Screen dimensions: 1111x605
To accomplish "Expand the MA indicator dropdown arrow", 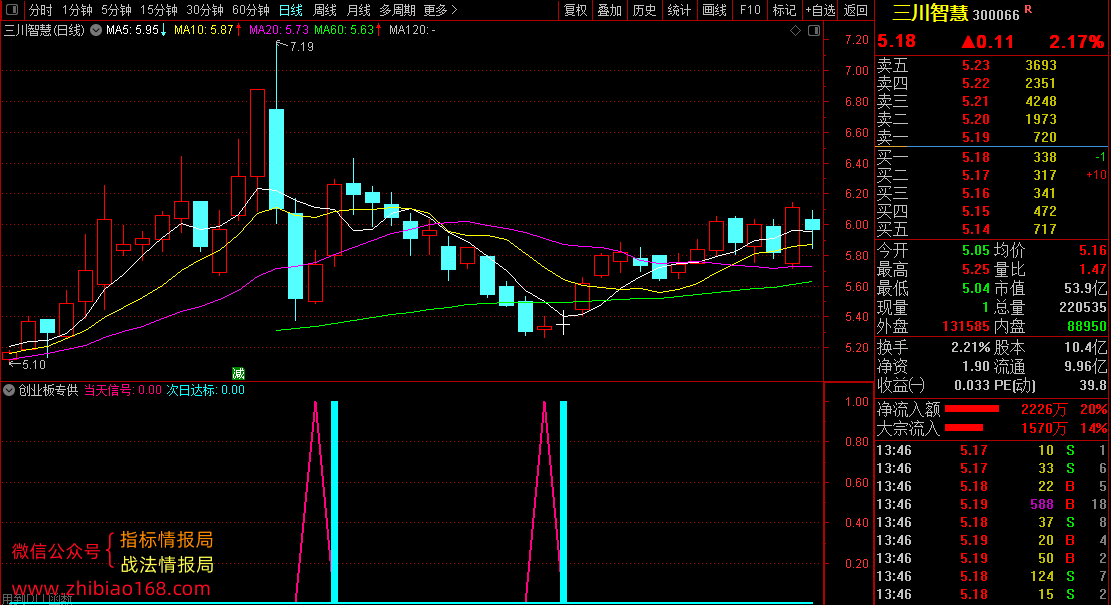I will pos(96,30).
